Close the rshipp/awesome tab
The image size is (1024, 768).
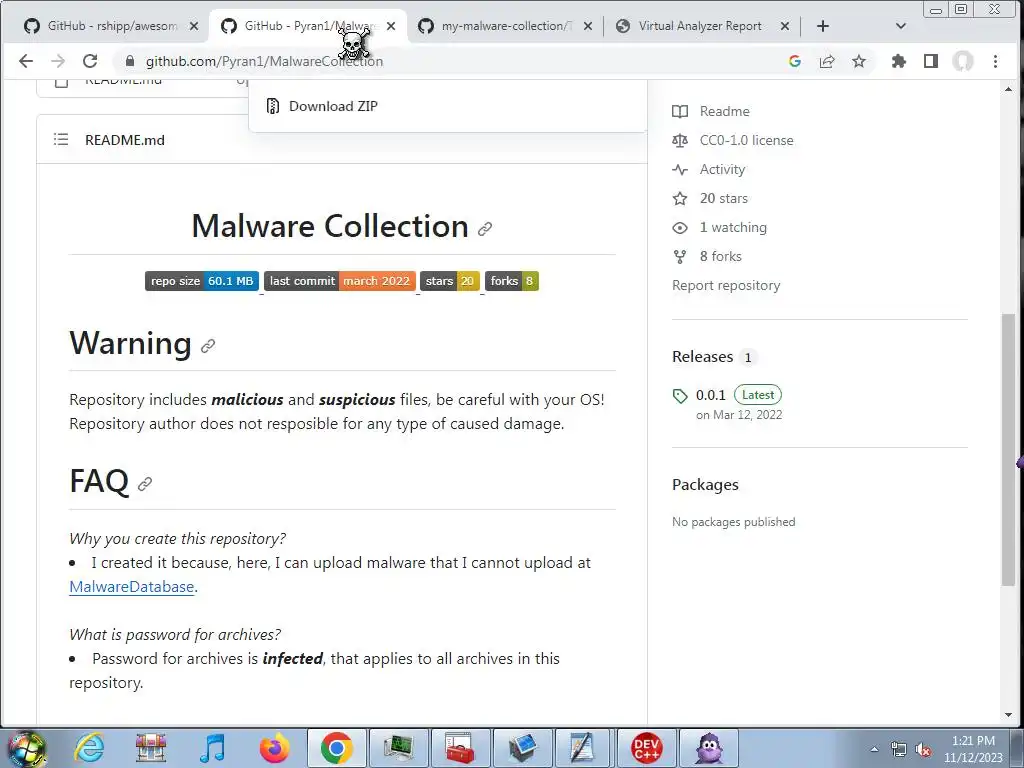point(194,26)
